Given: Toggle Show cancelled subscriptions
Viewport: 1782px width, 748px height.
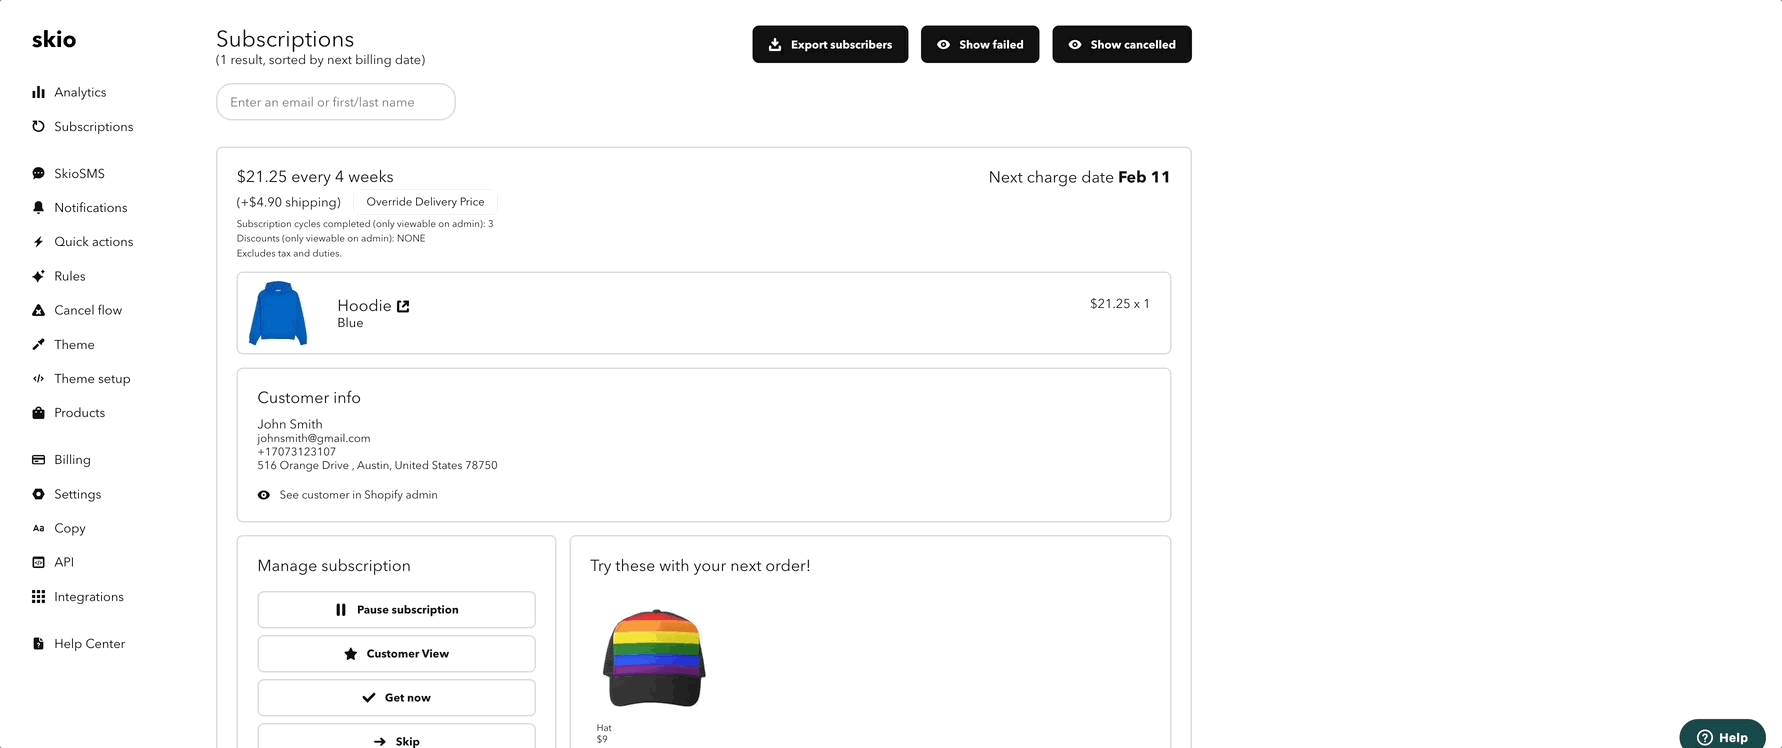Looking at the screenshot, I should tap(1121, 44).
